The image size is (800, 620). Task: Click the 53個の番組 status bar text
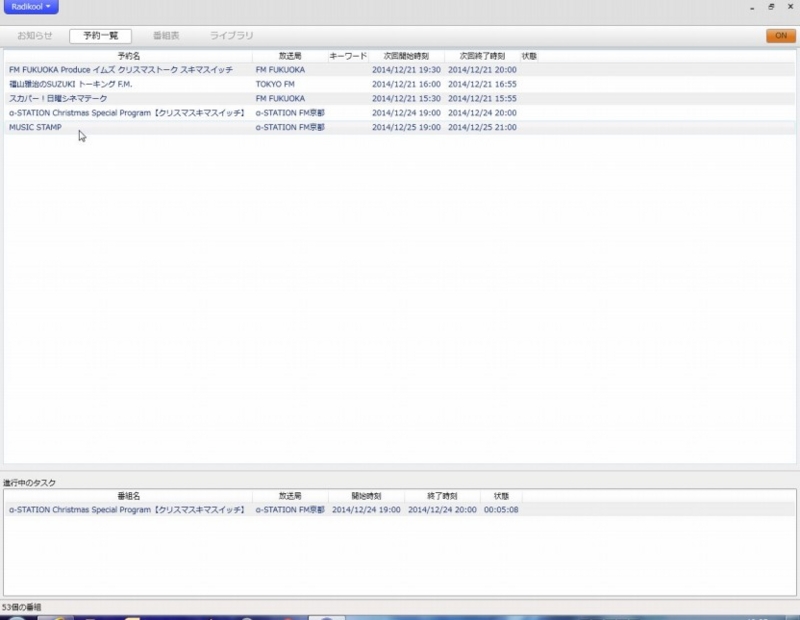coord(21,607)
